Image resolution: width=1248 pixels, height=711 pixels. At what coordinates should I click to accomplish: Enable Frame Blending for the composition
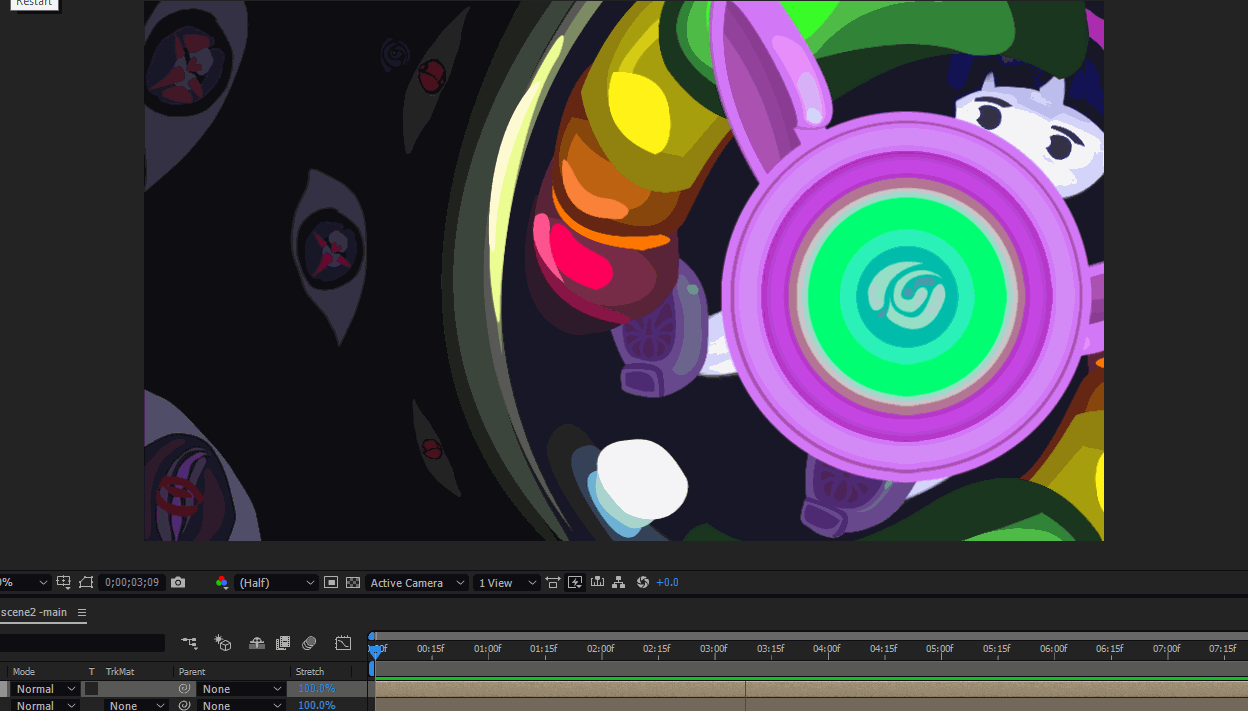[x=283, y=643]
